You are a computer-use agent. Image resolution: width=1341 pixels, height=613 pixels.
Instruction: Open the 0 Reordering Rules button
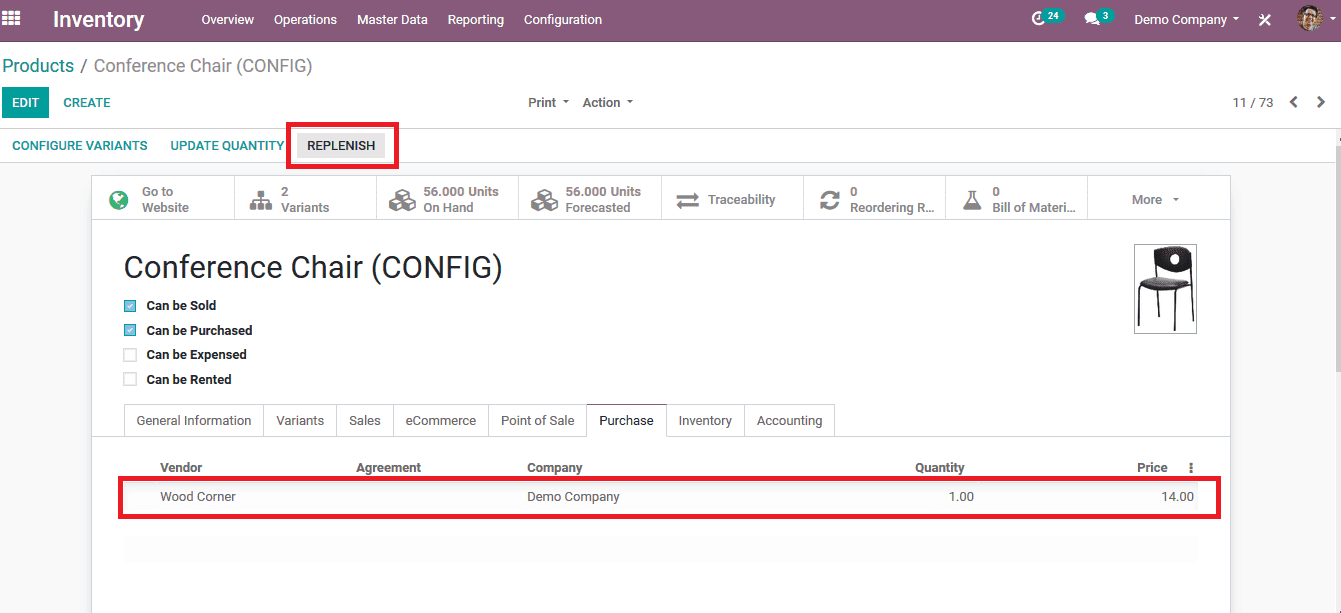click(x=874, y=199)
